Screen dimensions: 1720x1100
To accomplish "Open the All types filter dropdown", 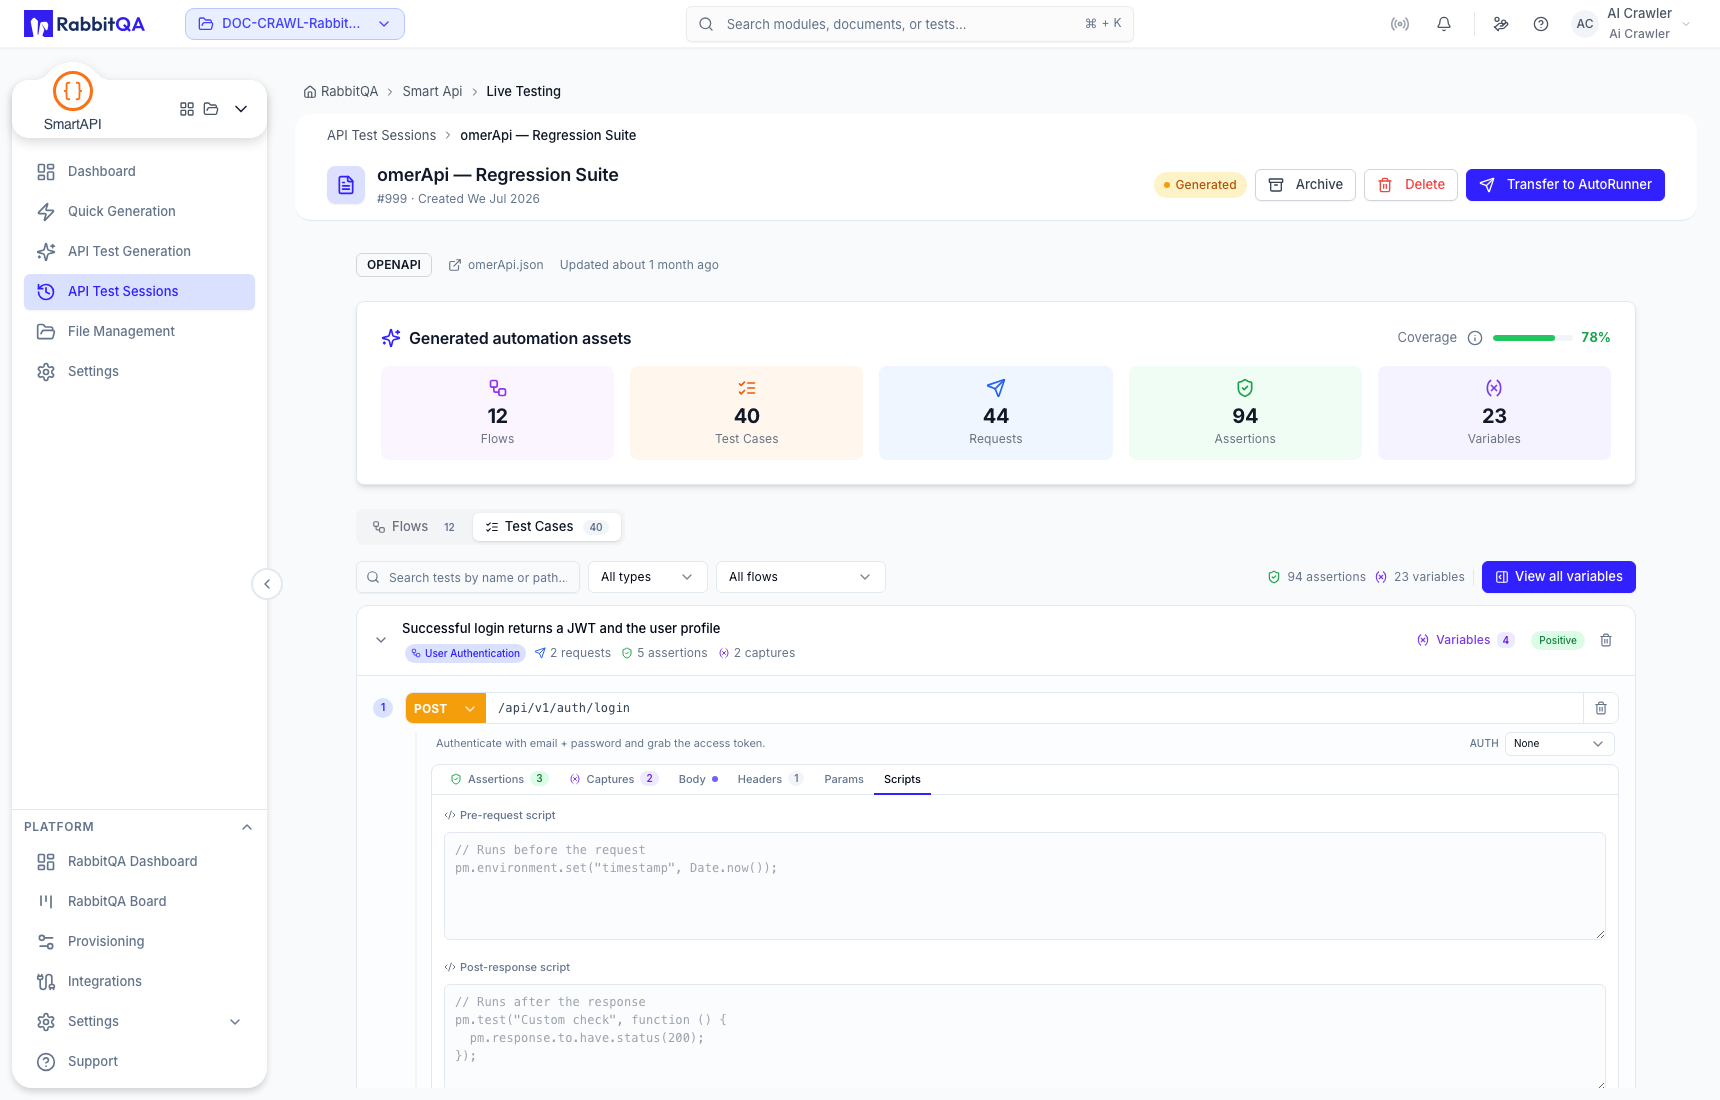I will (x=647, y=577).
